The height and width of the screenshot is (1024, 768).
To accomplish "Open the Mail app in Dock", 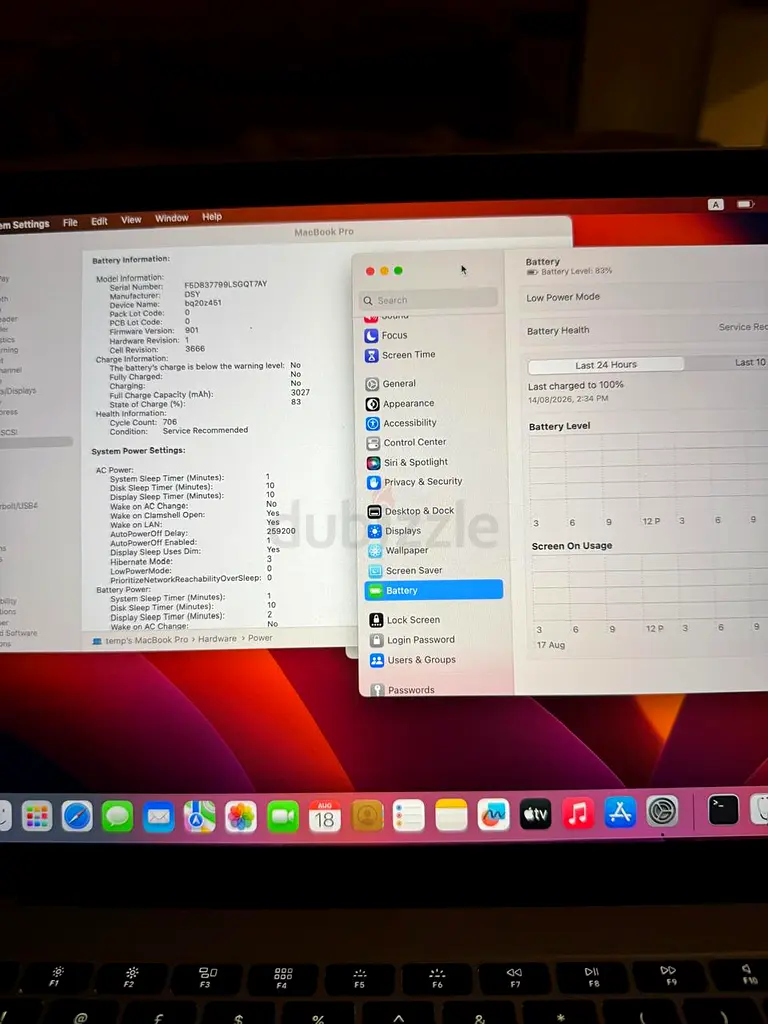I will pyautogui.click(x=158, y=816).
